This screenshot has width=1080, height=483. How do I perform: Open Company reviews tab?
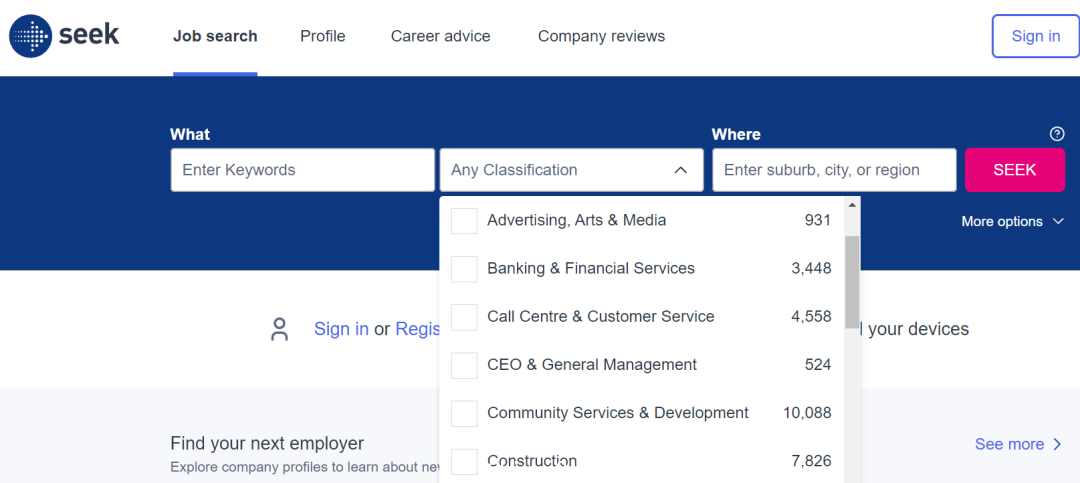(601, 37)
